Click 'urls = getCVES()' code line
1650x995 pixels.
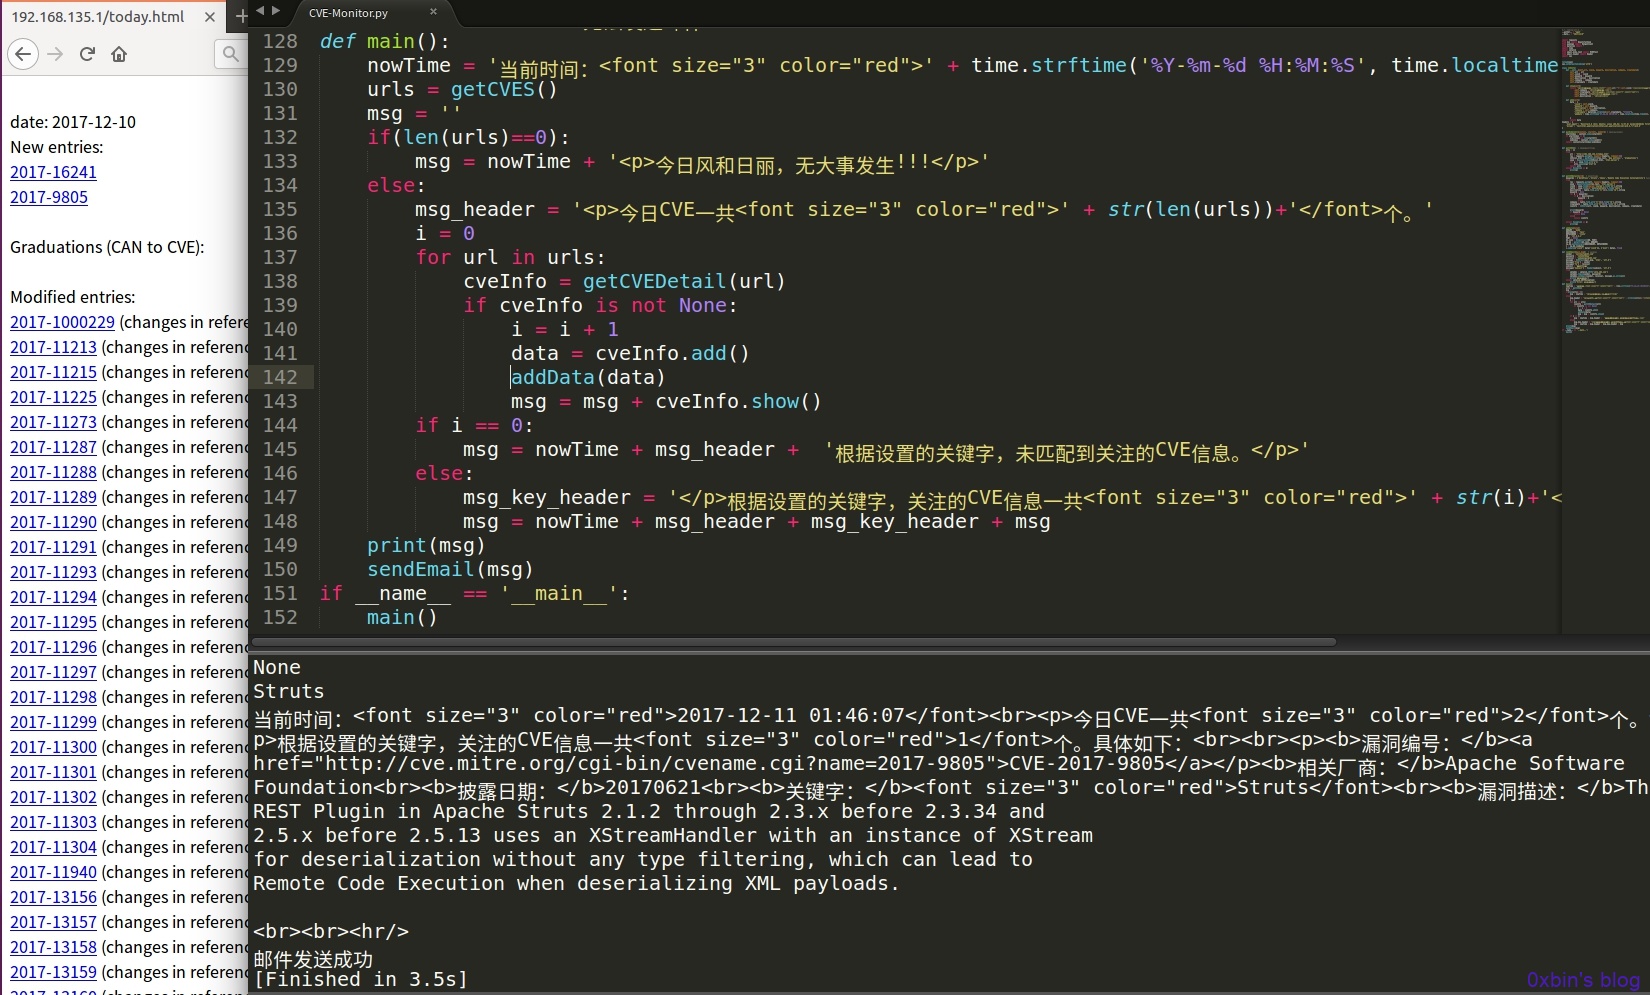point(462,89)
